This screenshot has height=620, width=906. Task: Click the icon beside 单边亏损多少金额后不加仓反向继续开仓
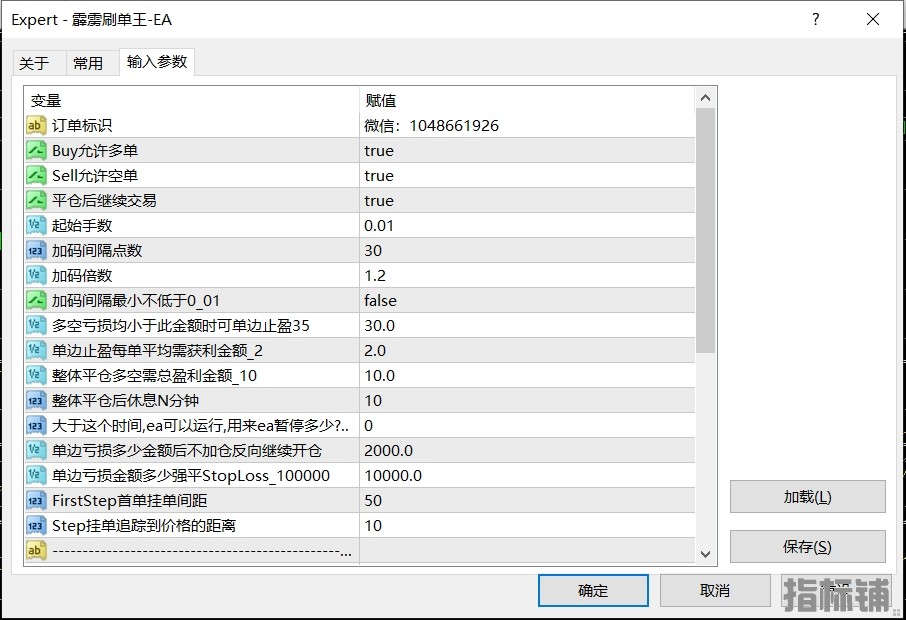pyautogui.click(x=36, y=450)
